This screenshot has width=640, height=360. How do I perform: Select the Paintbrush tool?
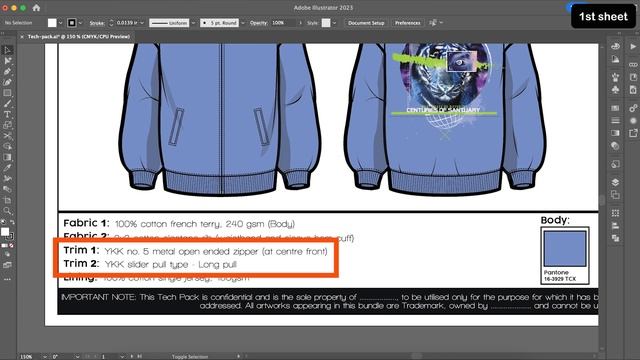7,104
